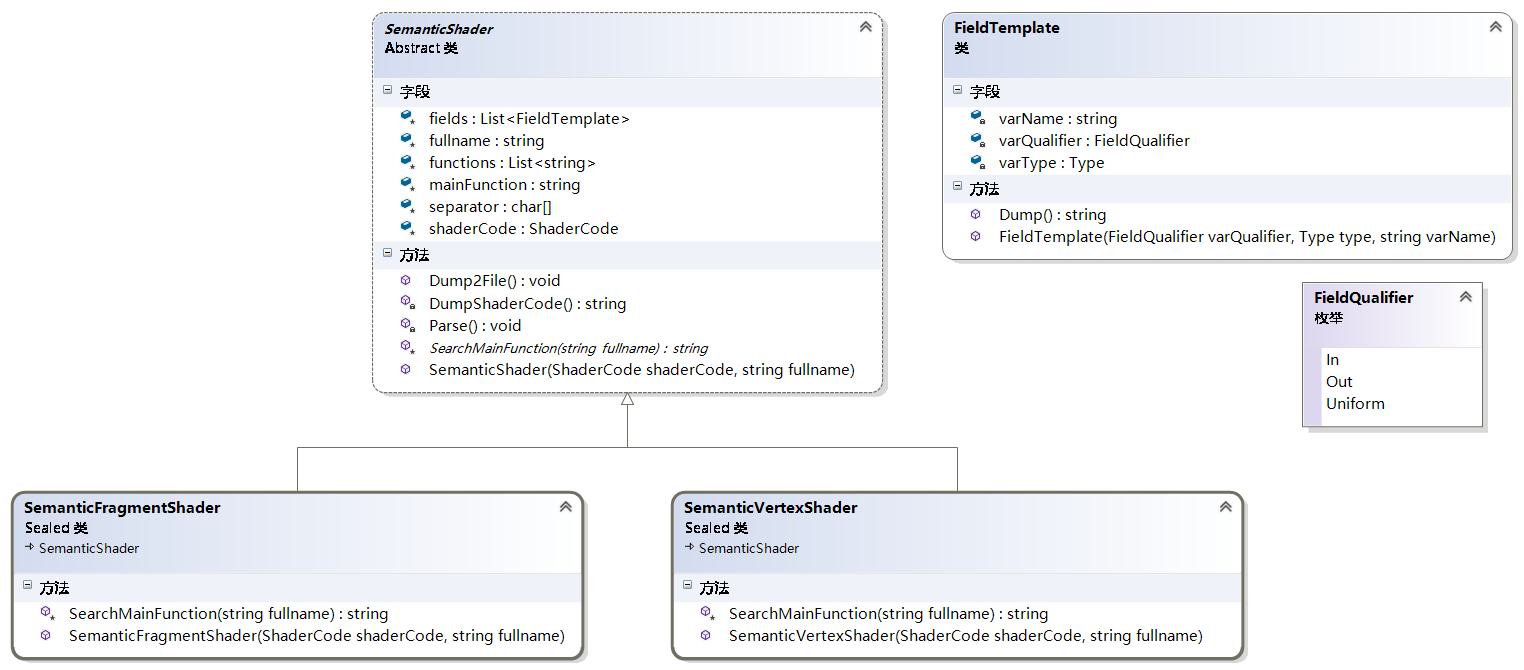Select shaderCode : ShaderCode member
Viewport: 1524px width, 670px height.
coord(523,228)
